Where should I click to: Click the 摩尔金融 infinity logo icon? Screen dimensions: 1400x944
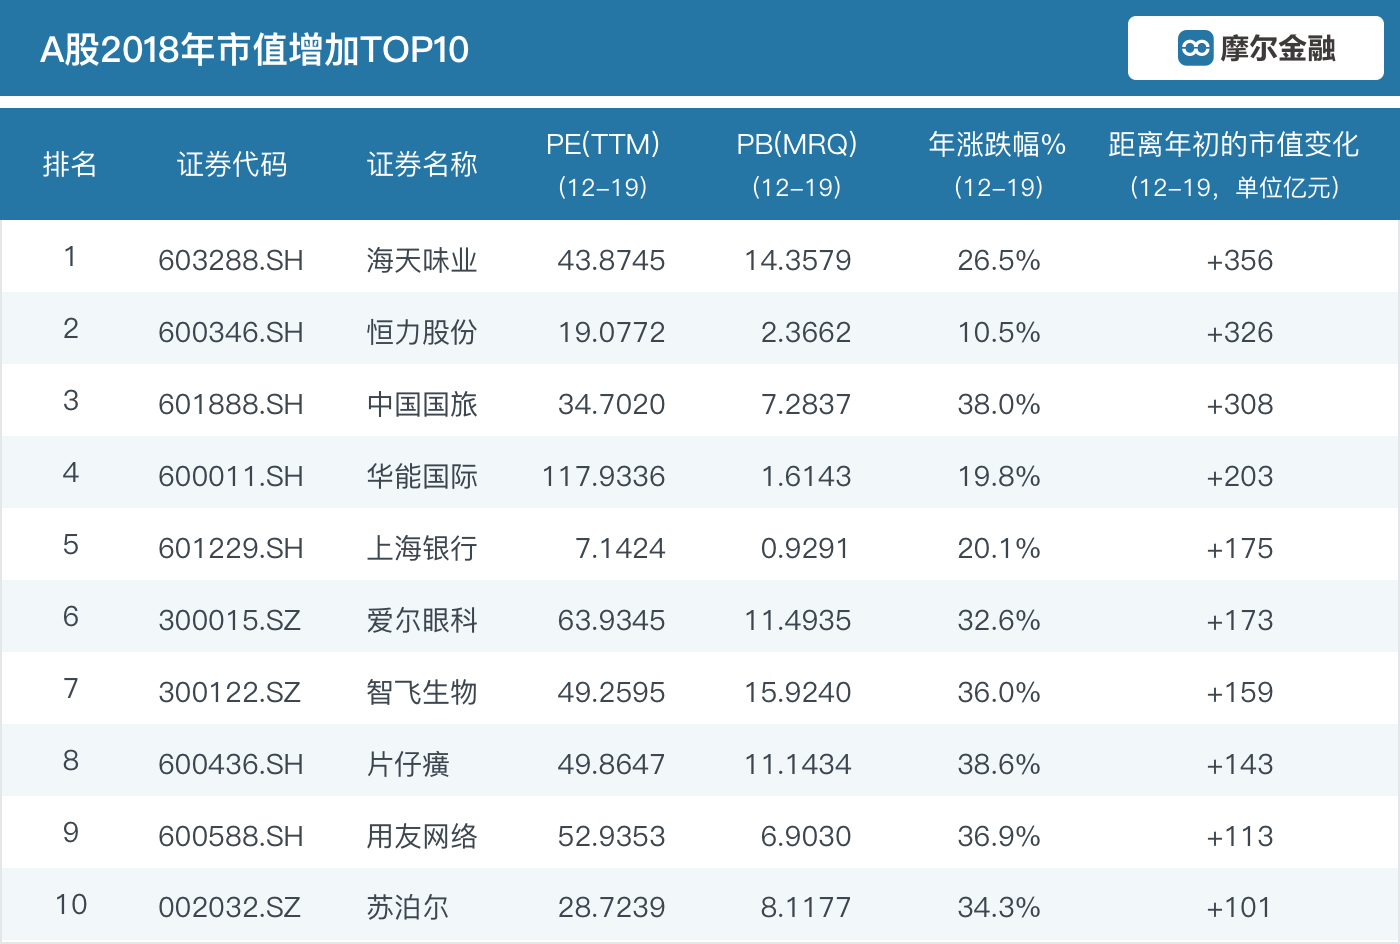pos(1195,48)
